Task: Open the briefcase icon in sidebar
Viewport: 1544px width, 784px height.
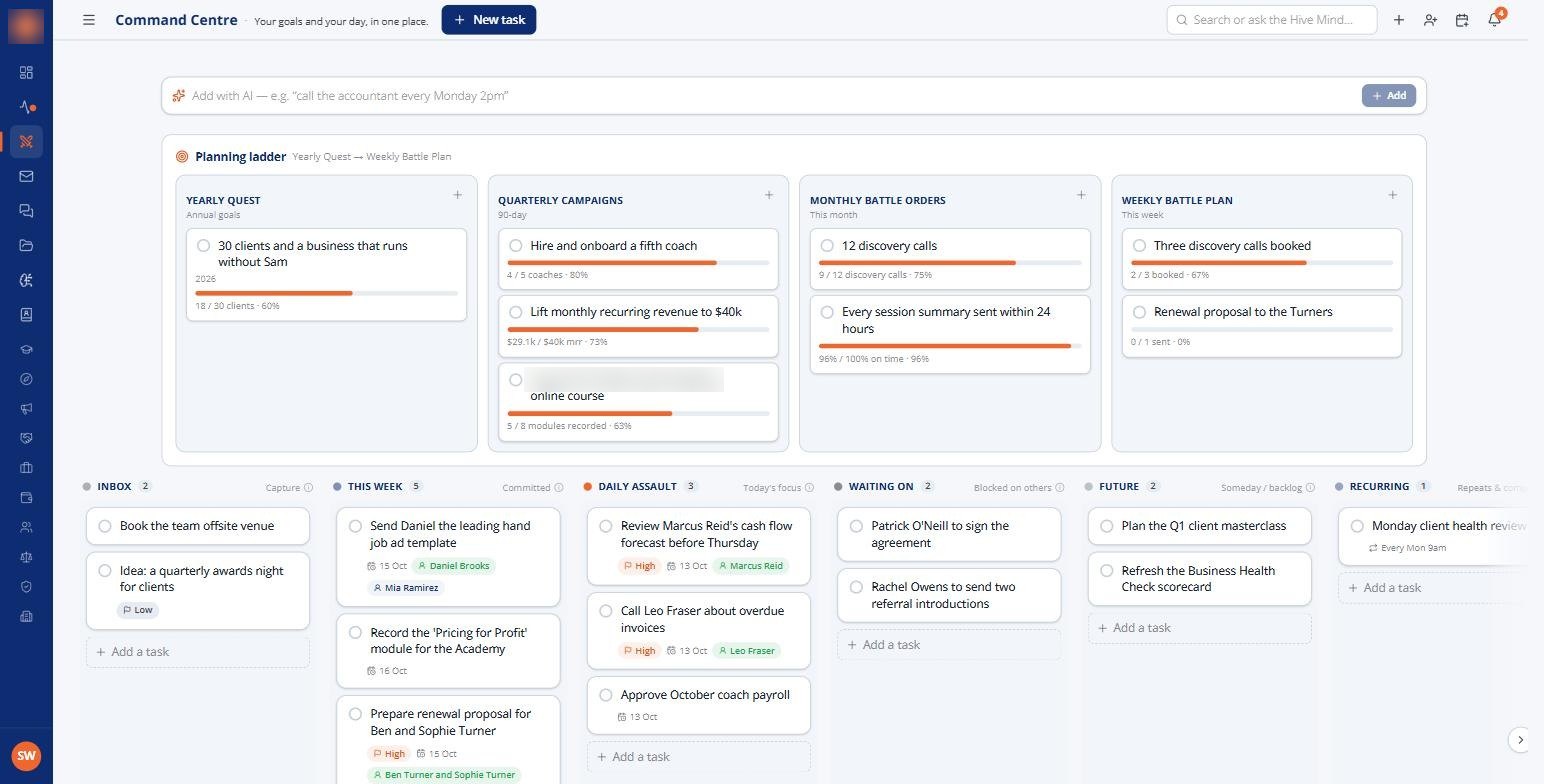Action: click(x=26, y=468)
